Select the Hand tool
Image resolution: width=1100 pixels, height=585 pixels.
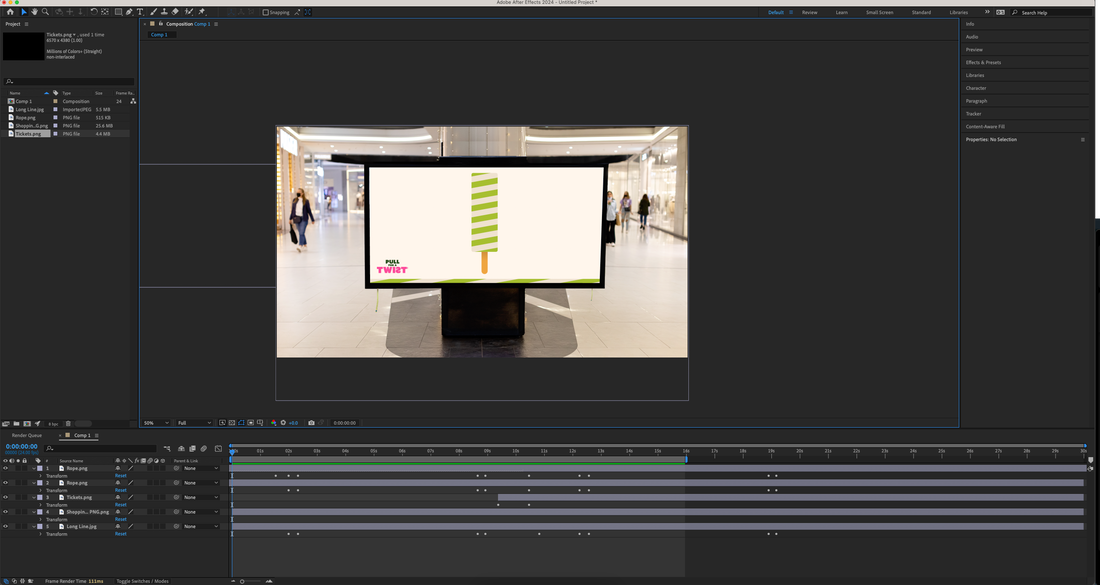34,12
